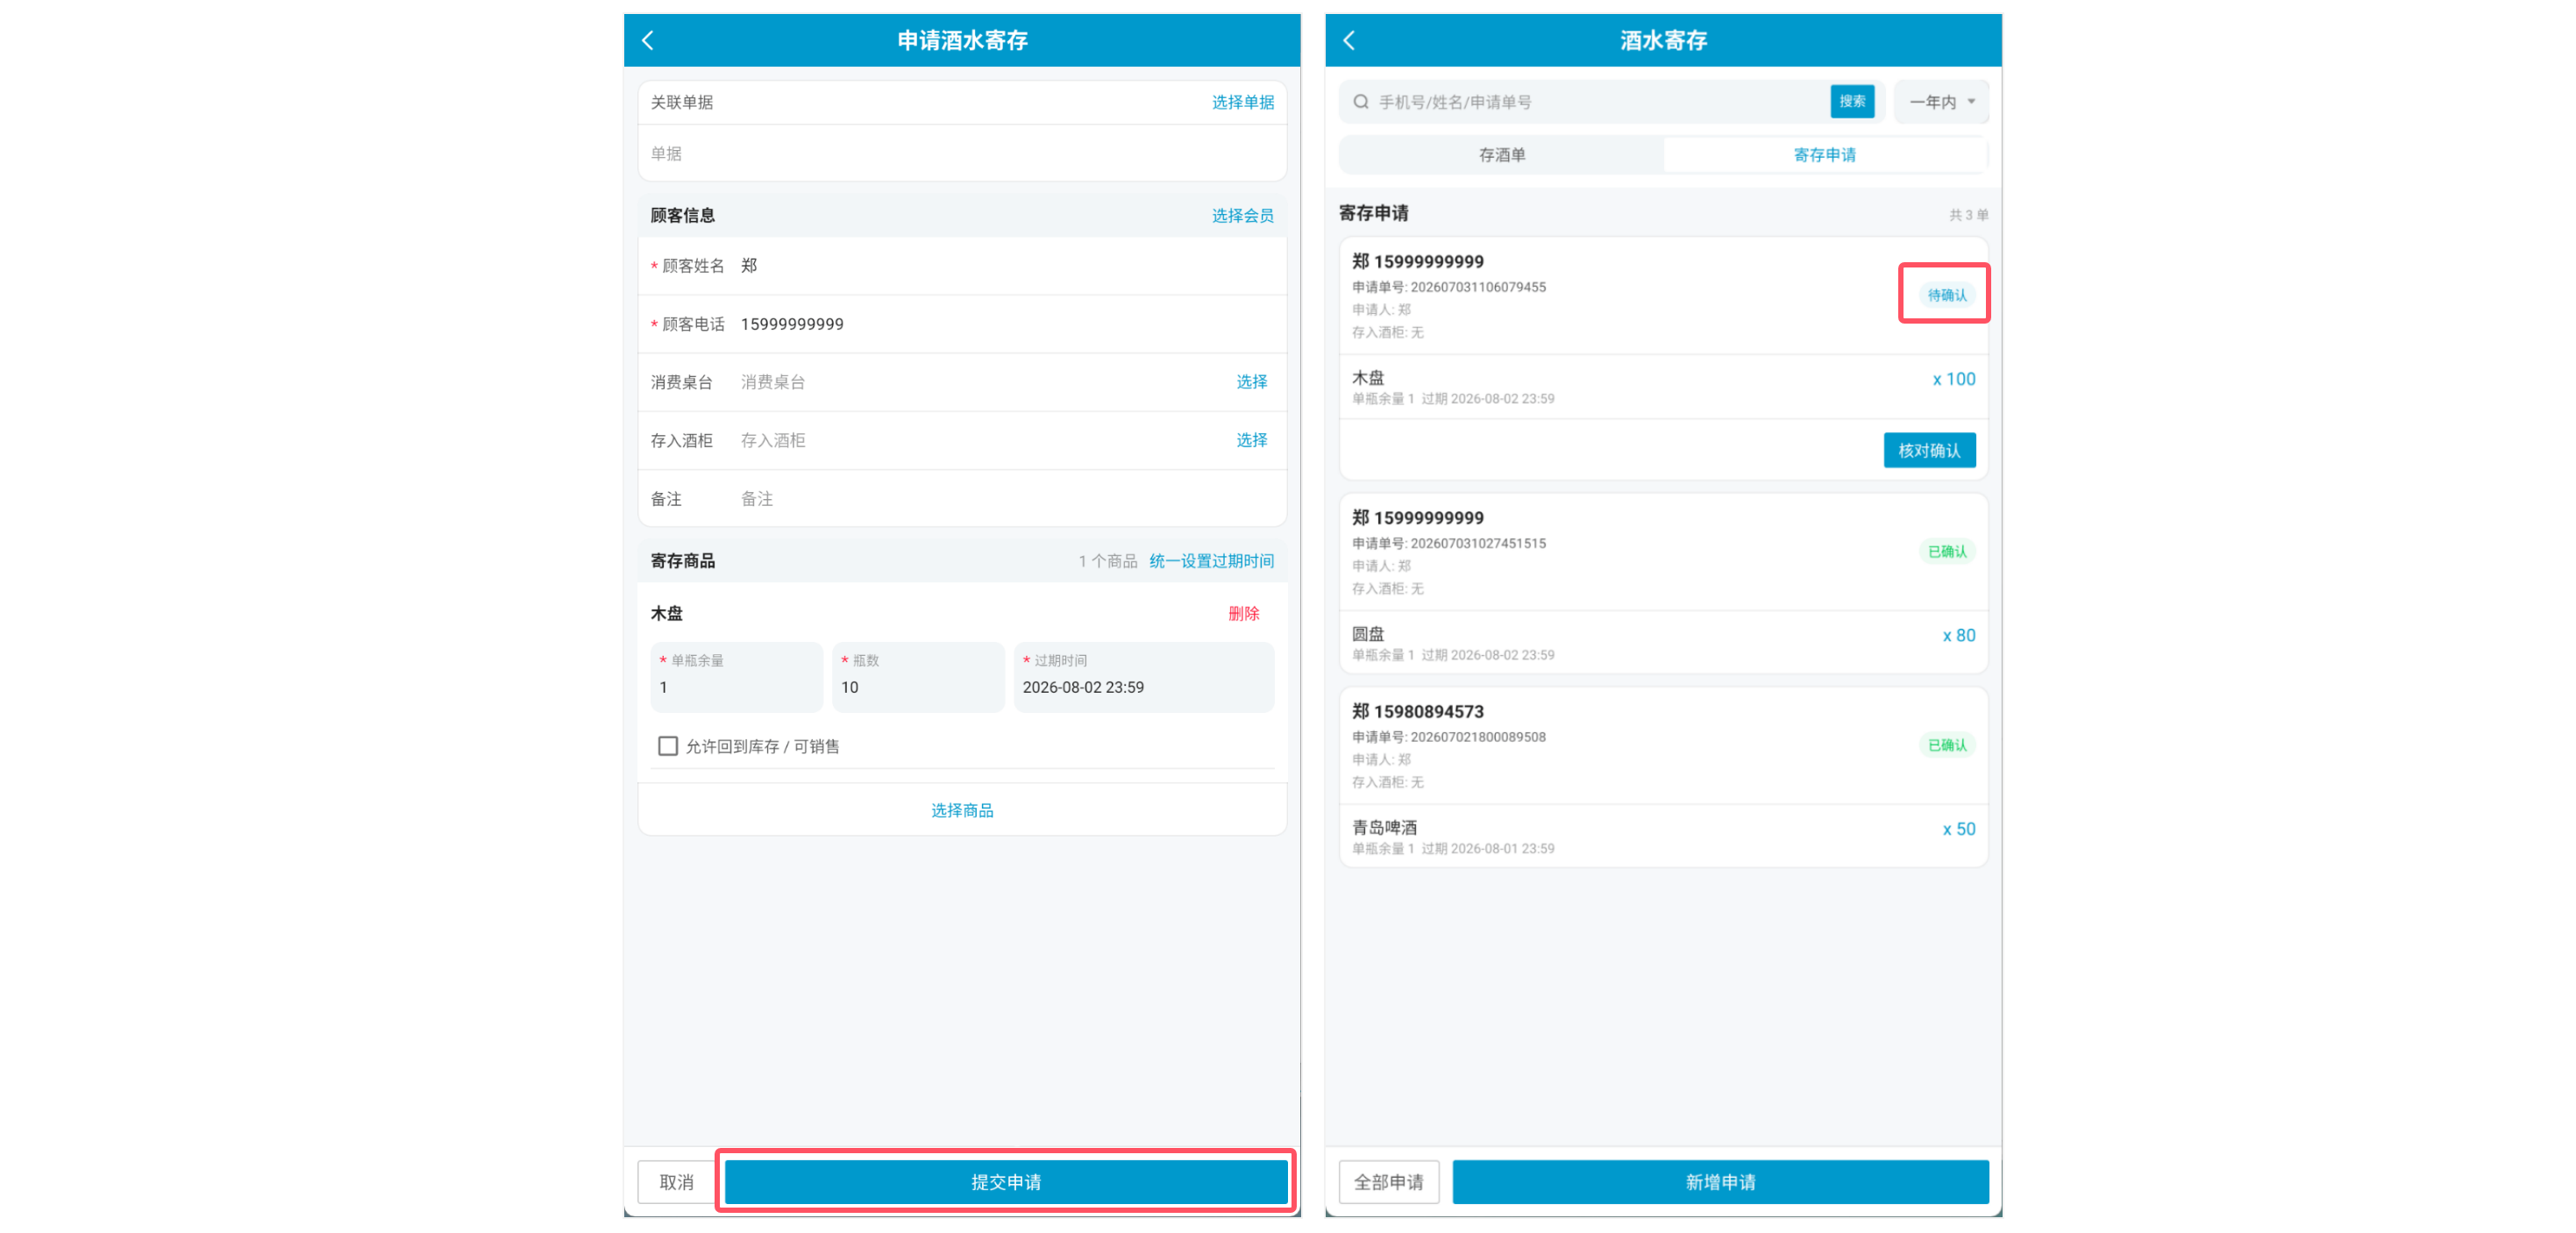Focus the 手机号/姓名/申请单号 search field
Screen dimensions: 2576x1233
click(x=1600, y=102)
